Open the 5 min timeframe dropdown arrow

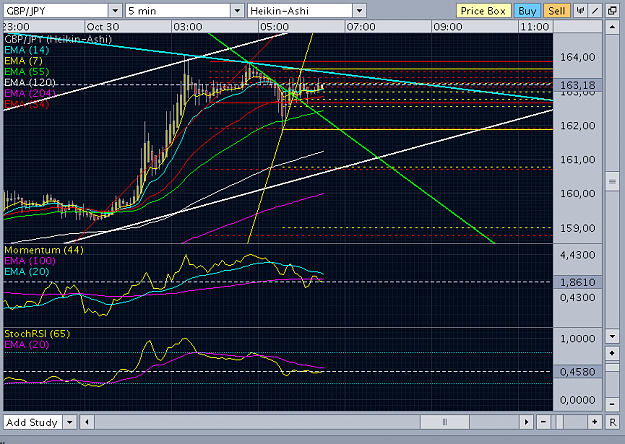click(x=237, y=11)
